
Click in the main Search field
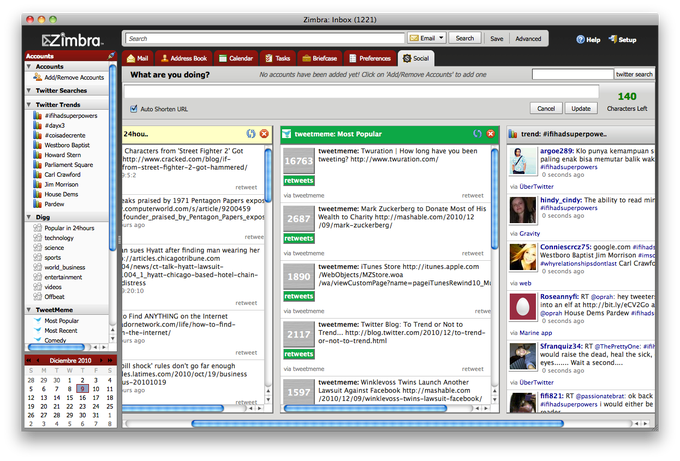[265, 38]
